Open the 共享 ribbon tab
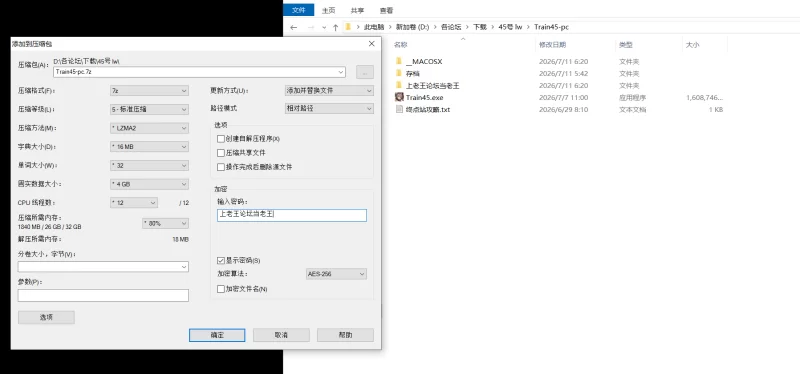The height and width of the screenshot is (374, 800). pos(358,10)
